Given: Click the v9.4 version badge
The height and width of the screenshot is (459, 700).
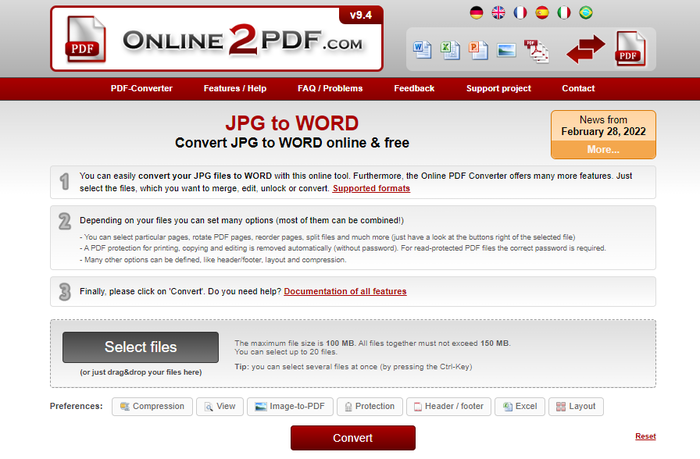Looking at the screenshot, I should point(361,15).
